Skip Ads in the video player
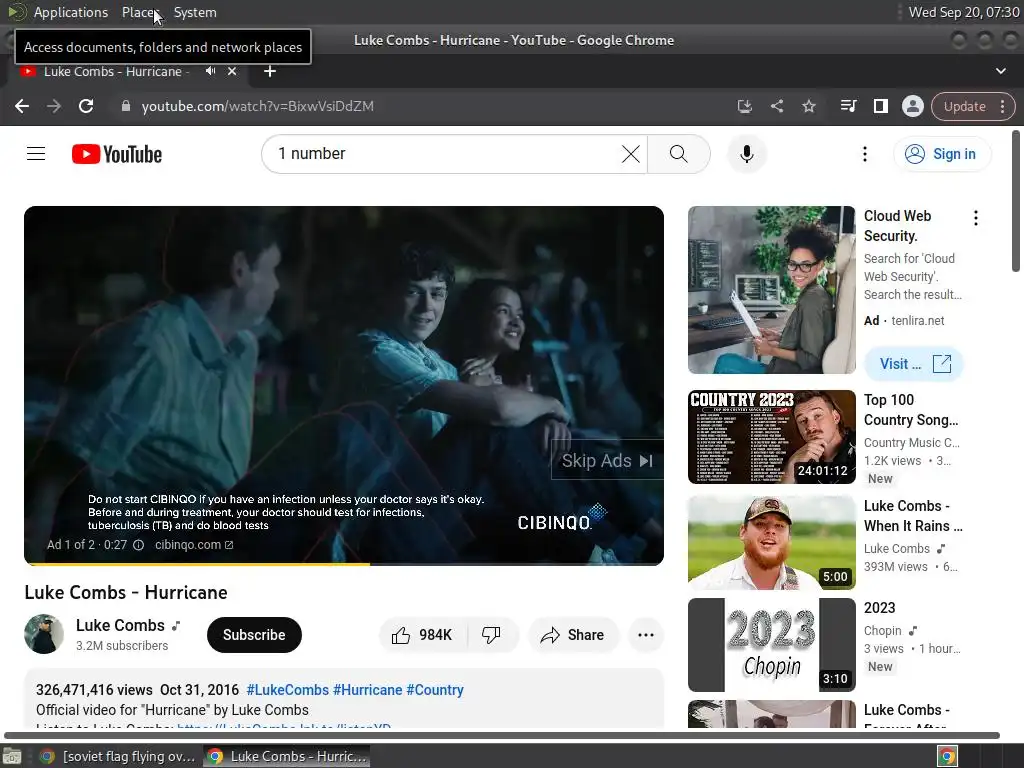This screenshot has width=1024, height=768. [x=607, y=461]
